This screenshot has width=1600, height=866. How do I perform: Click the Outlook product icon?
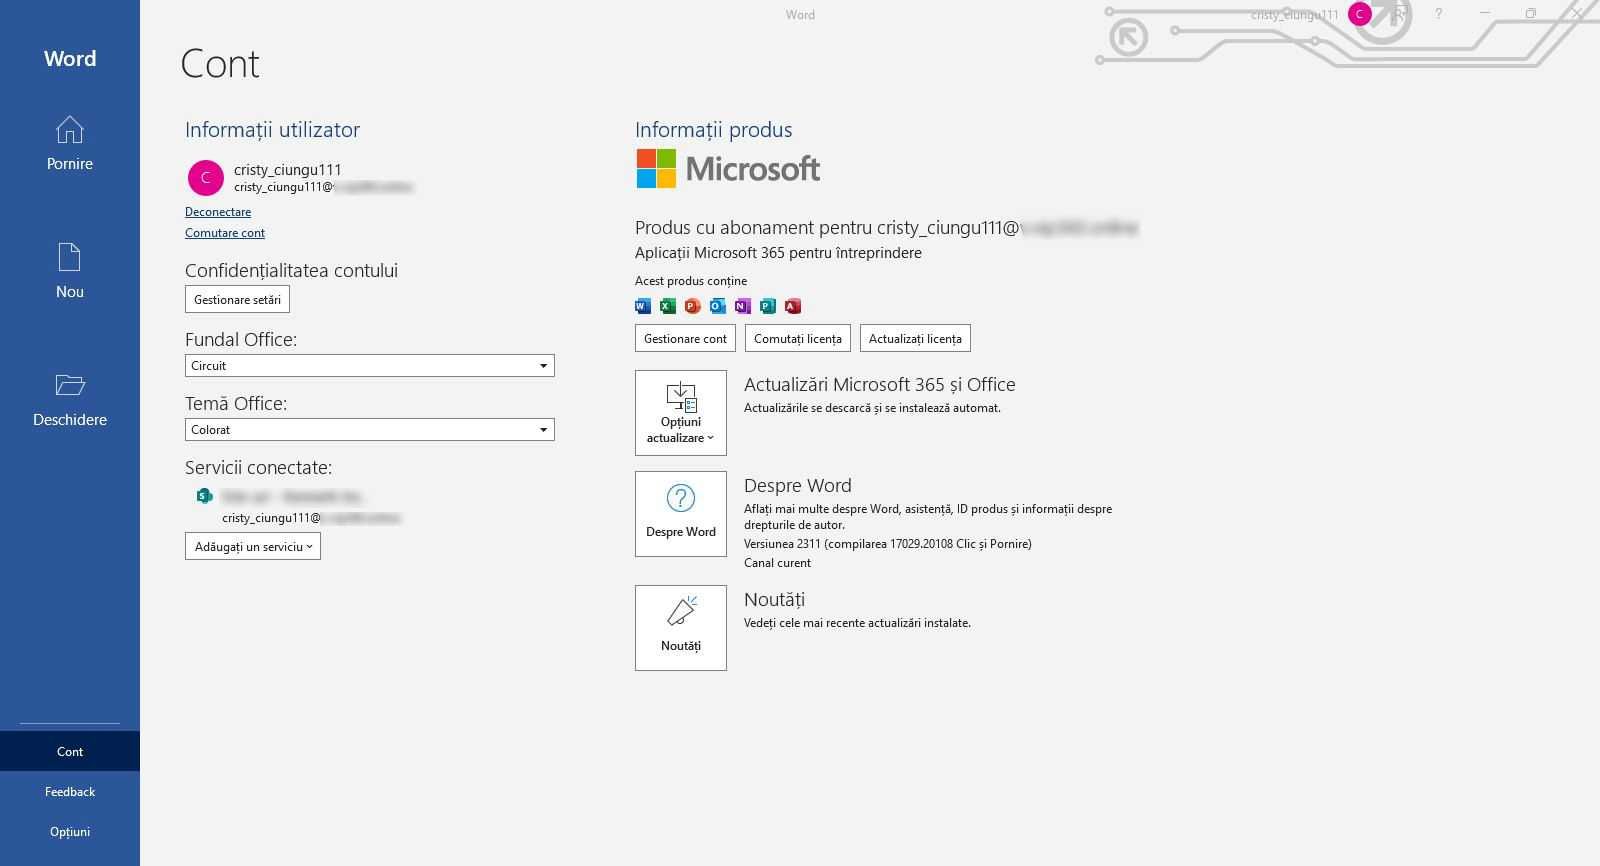click(x=717, y=306)
